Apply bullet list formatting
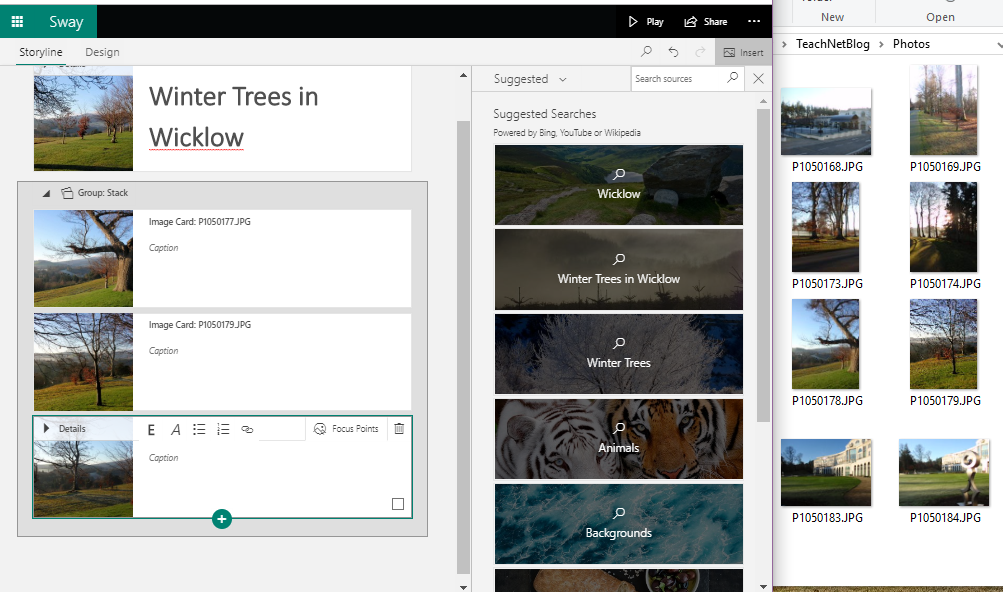This screenshot has width=1003, height=592. click(x=200, y=429)
